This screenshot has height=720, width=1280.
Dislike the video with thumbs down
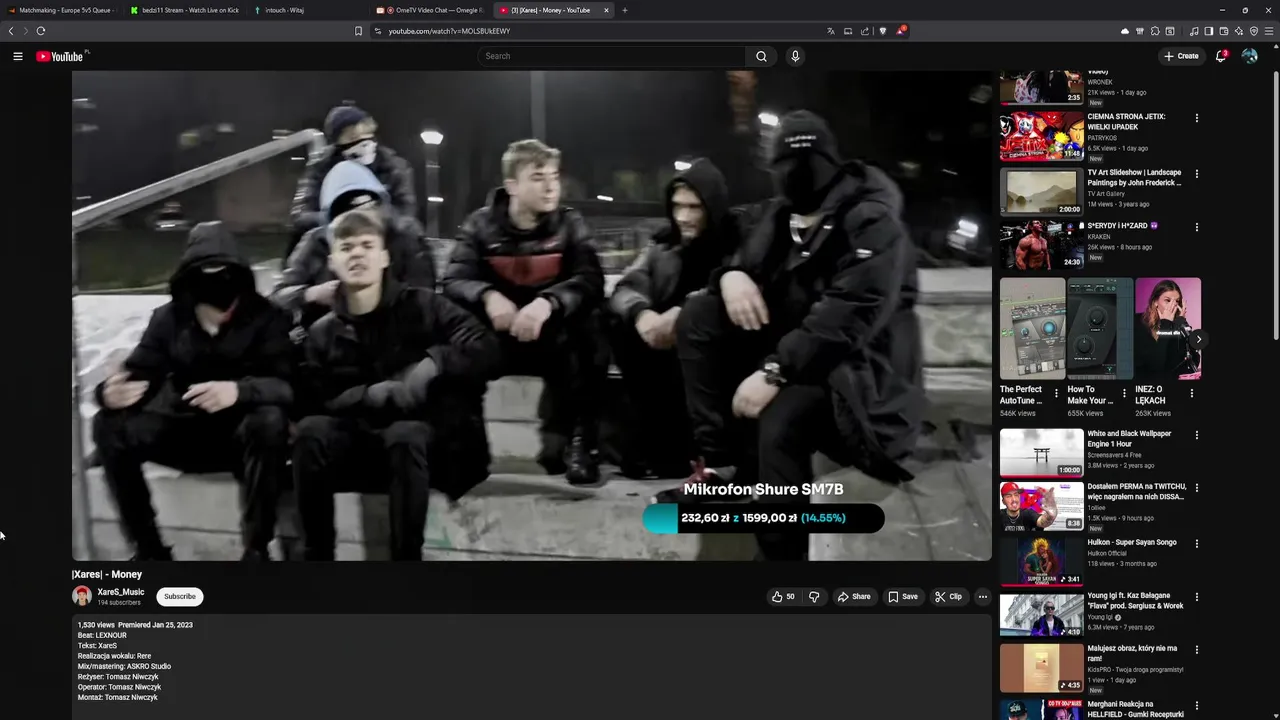pos(814,597)
